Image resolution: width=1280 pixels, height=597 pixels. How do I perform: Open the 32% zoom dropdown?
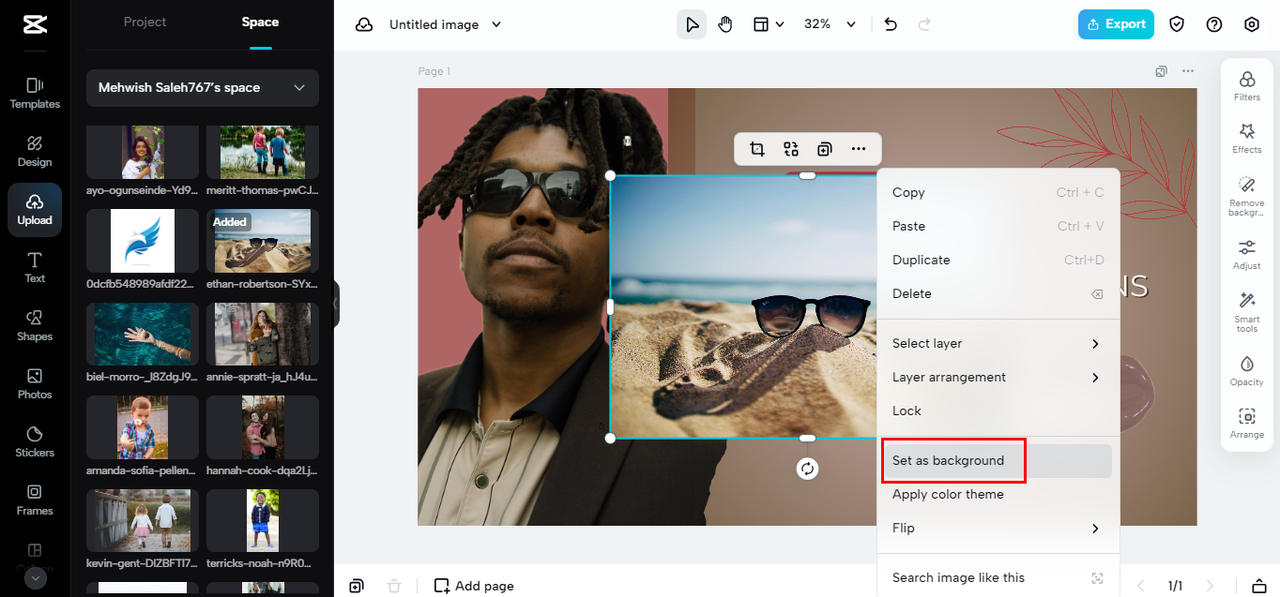coord(830,24)
